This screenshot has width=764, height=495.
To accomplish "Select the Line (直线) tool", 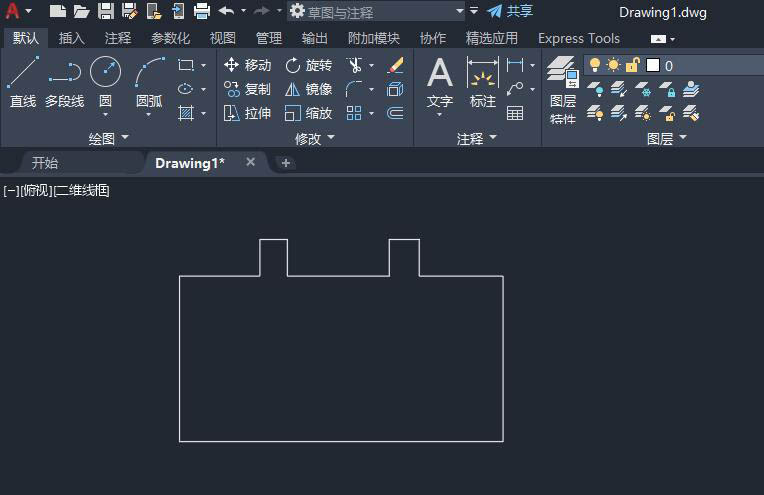I will 23,81.
